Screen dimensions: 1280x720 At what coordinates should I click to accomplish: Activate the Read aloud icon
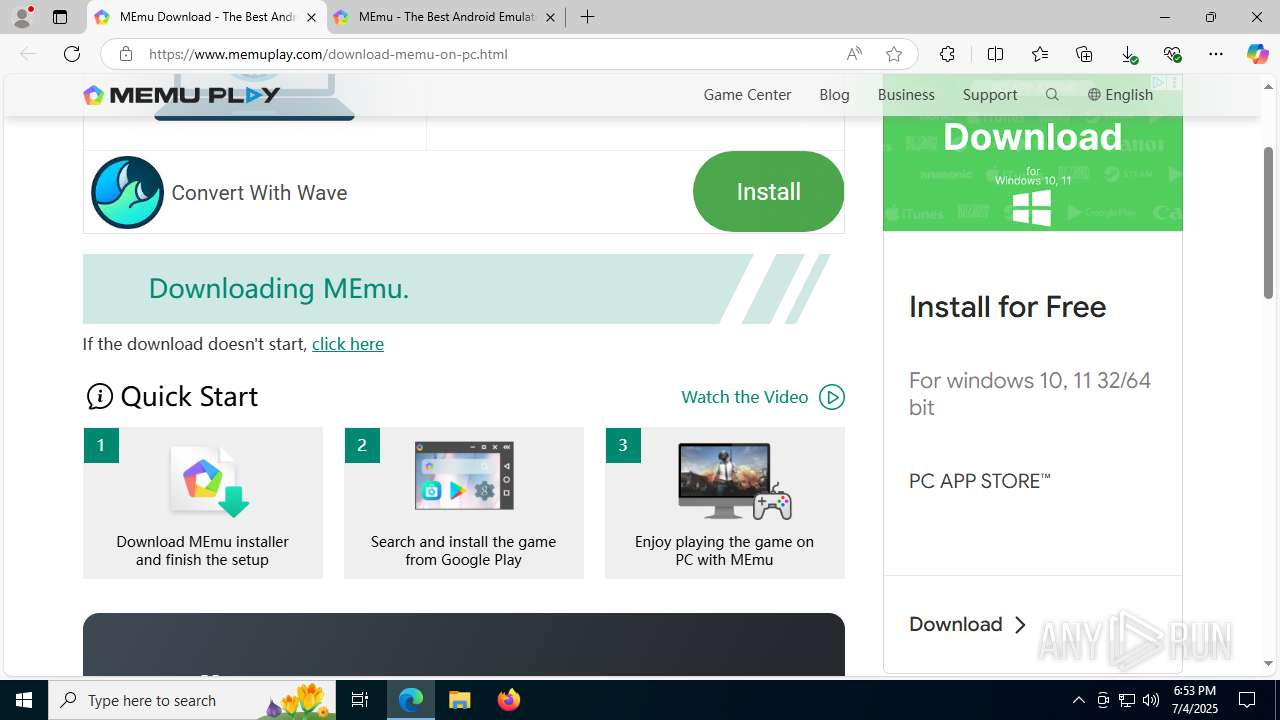(854, 54)
